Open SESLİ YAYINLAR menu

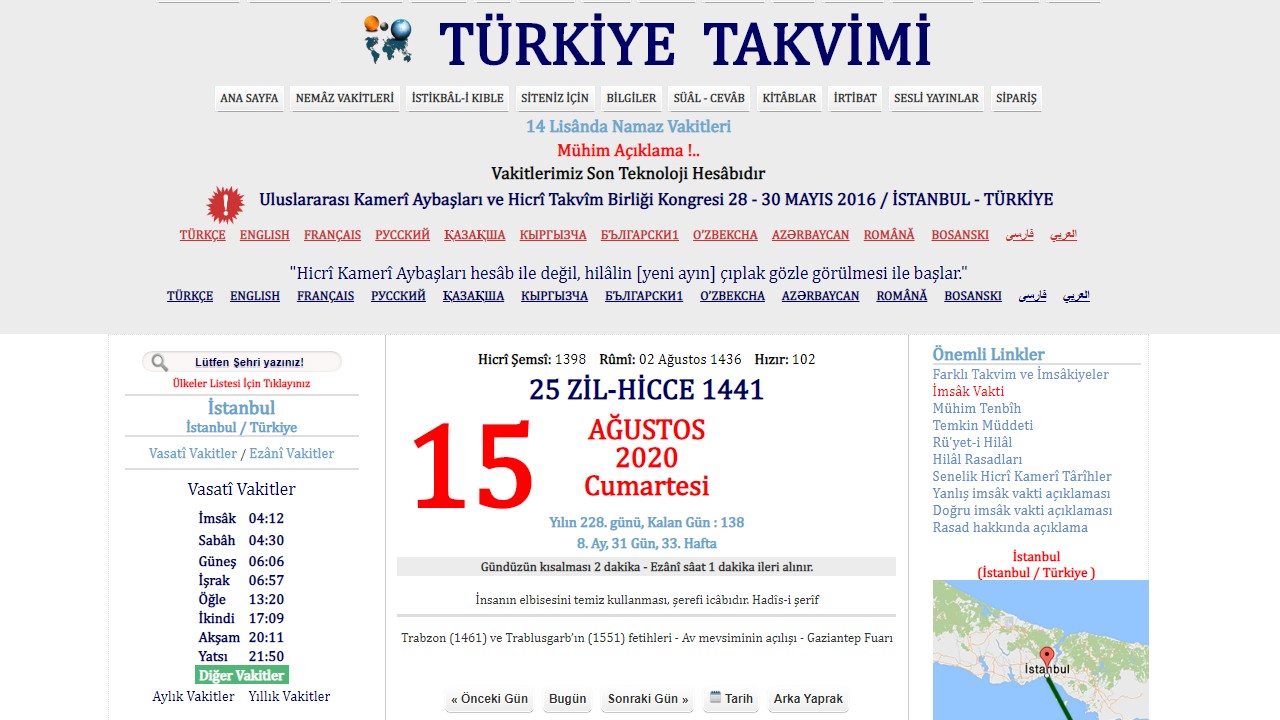click(x=936, y=98)
